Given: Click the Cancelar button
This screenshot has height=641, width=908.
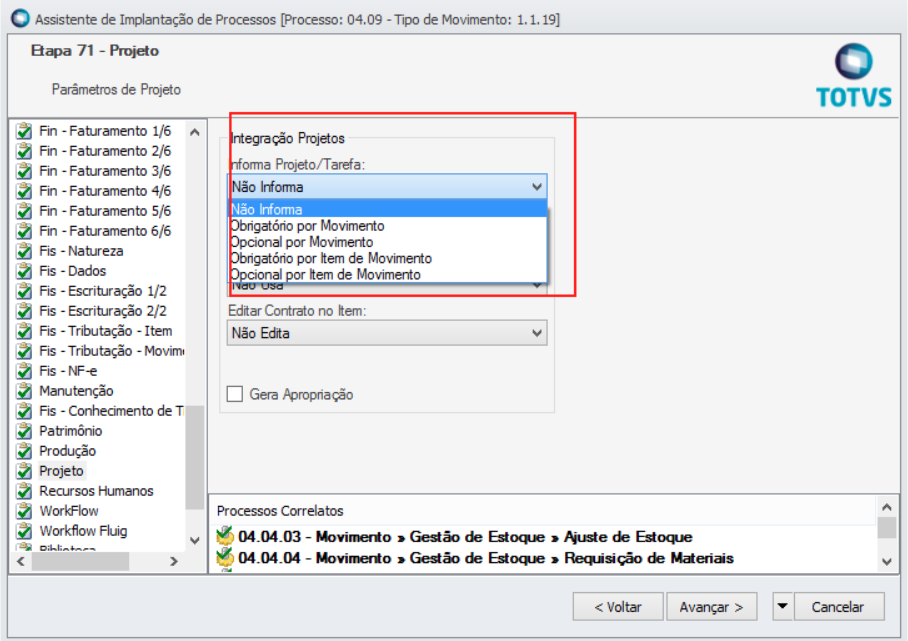Looking at the screenshot, I should coord(839,606).
